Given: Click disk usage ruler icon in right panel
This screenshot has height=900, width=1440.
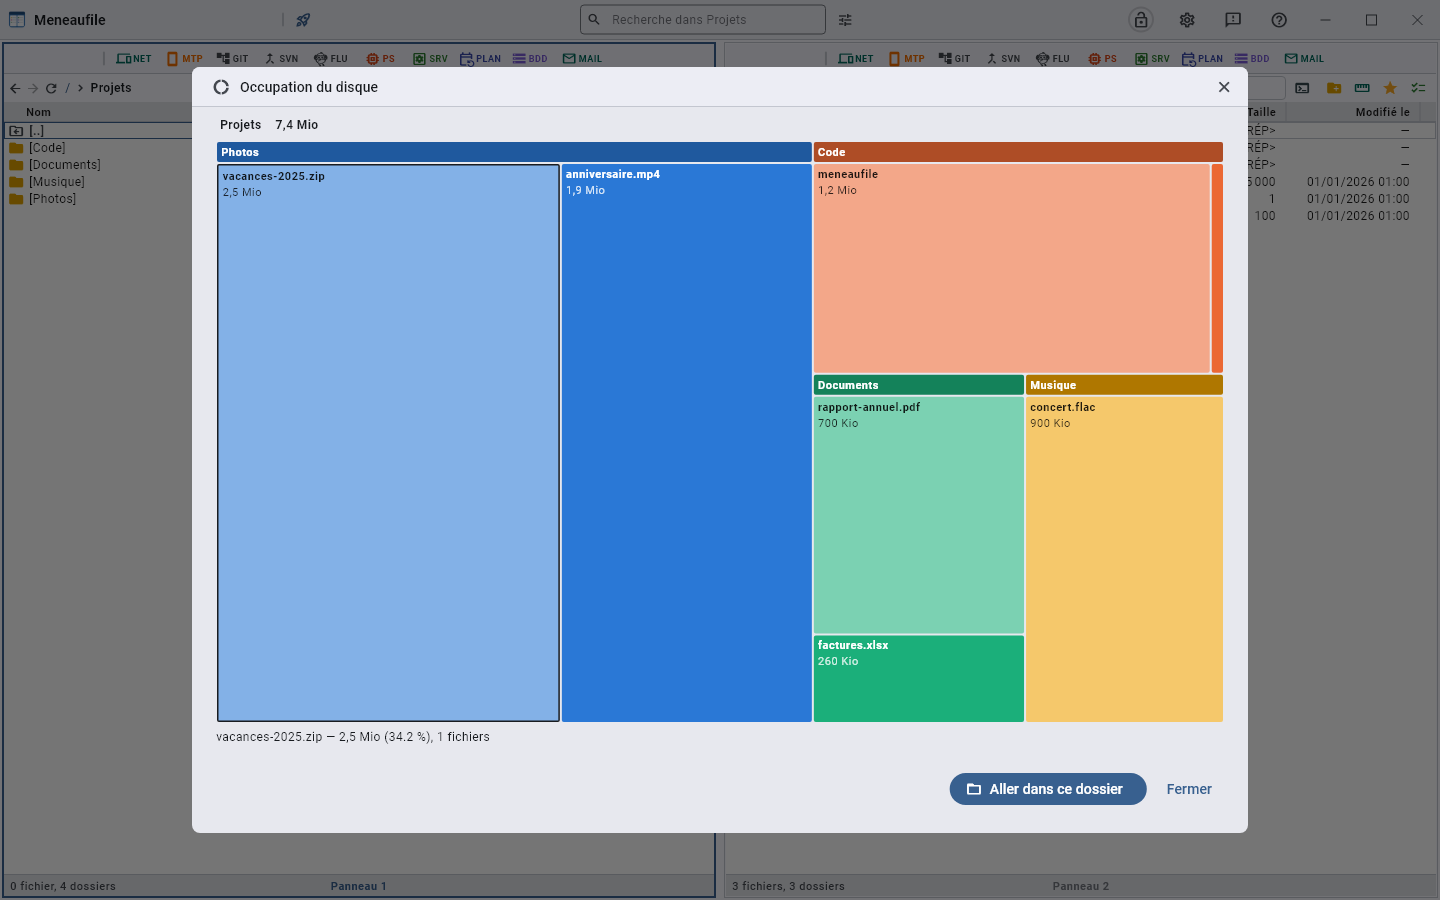Looking at the screenshot, I should pos(1362,88).
